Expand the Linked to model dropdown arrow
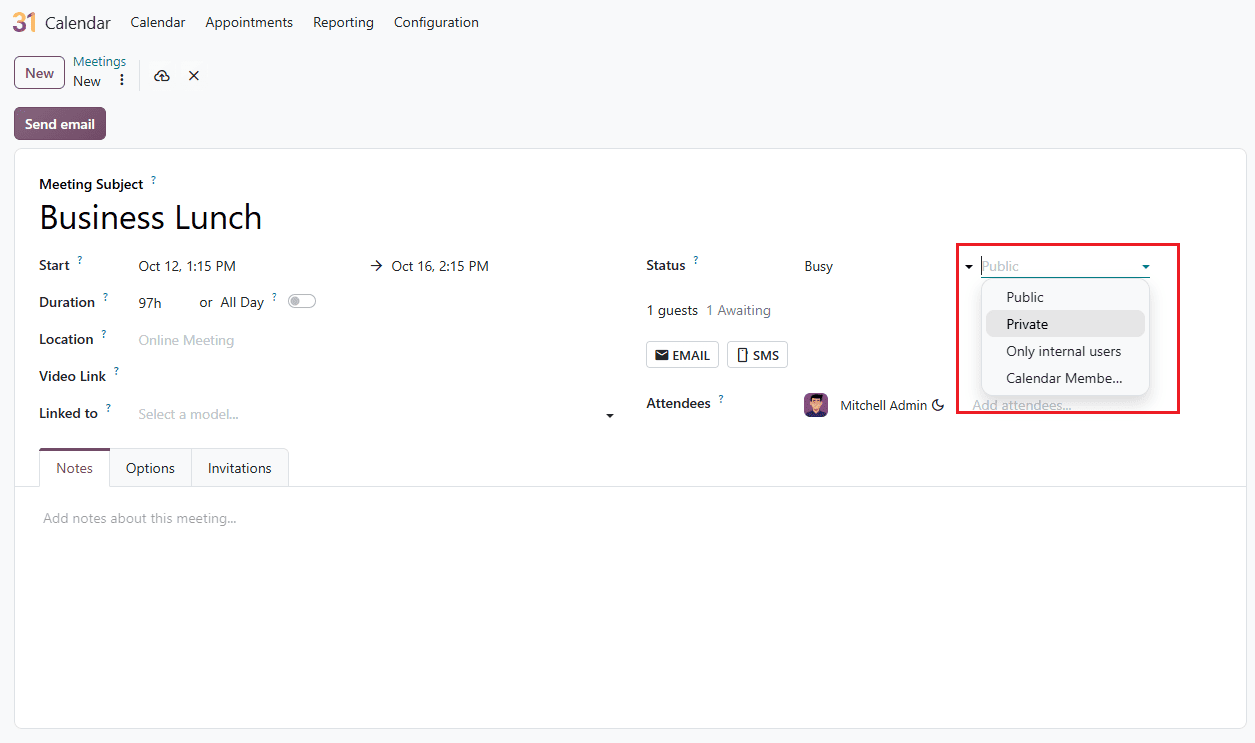Screen dimensions: 1255x743 [x=610, y=415]
